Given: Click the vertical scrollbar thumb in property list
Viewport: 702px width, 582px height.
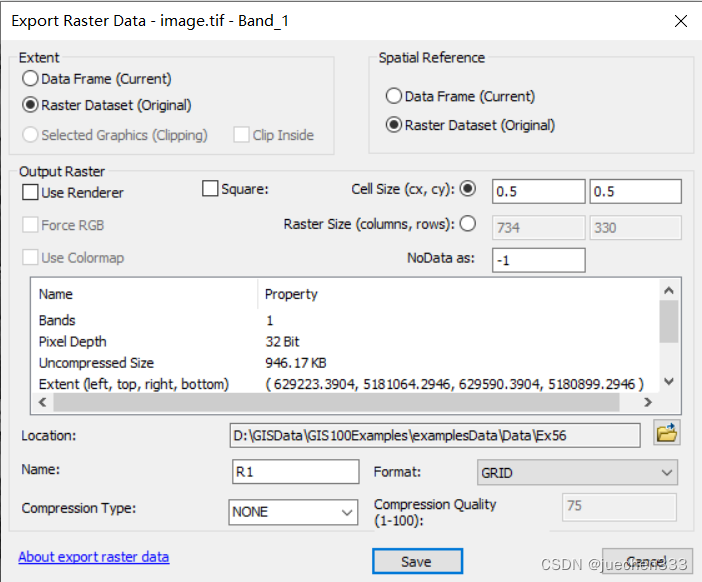Looking at the screenshot, I should pyautogui.click(x=669, y=321).
